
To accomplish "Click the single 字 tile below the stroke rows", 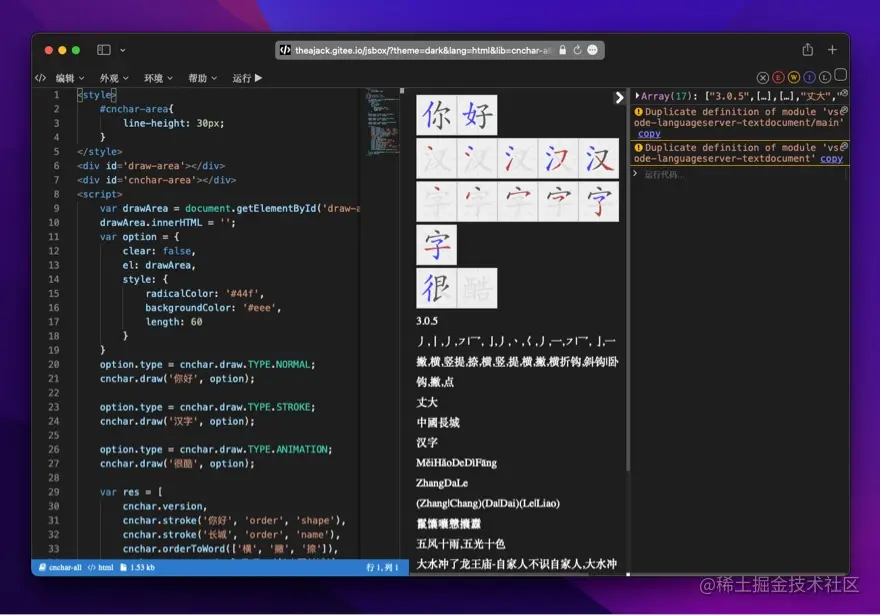I will pos(437,245).
